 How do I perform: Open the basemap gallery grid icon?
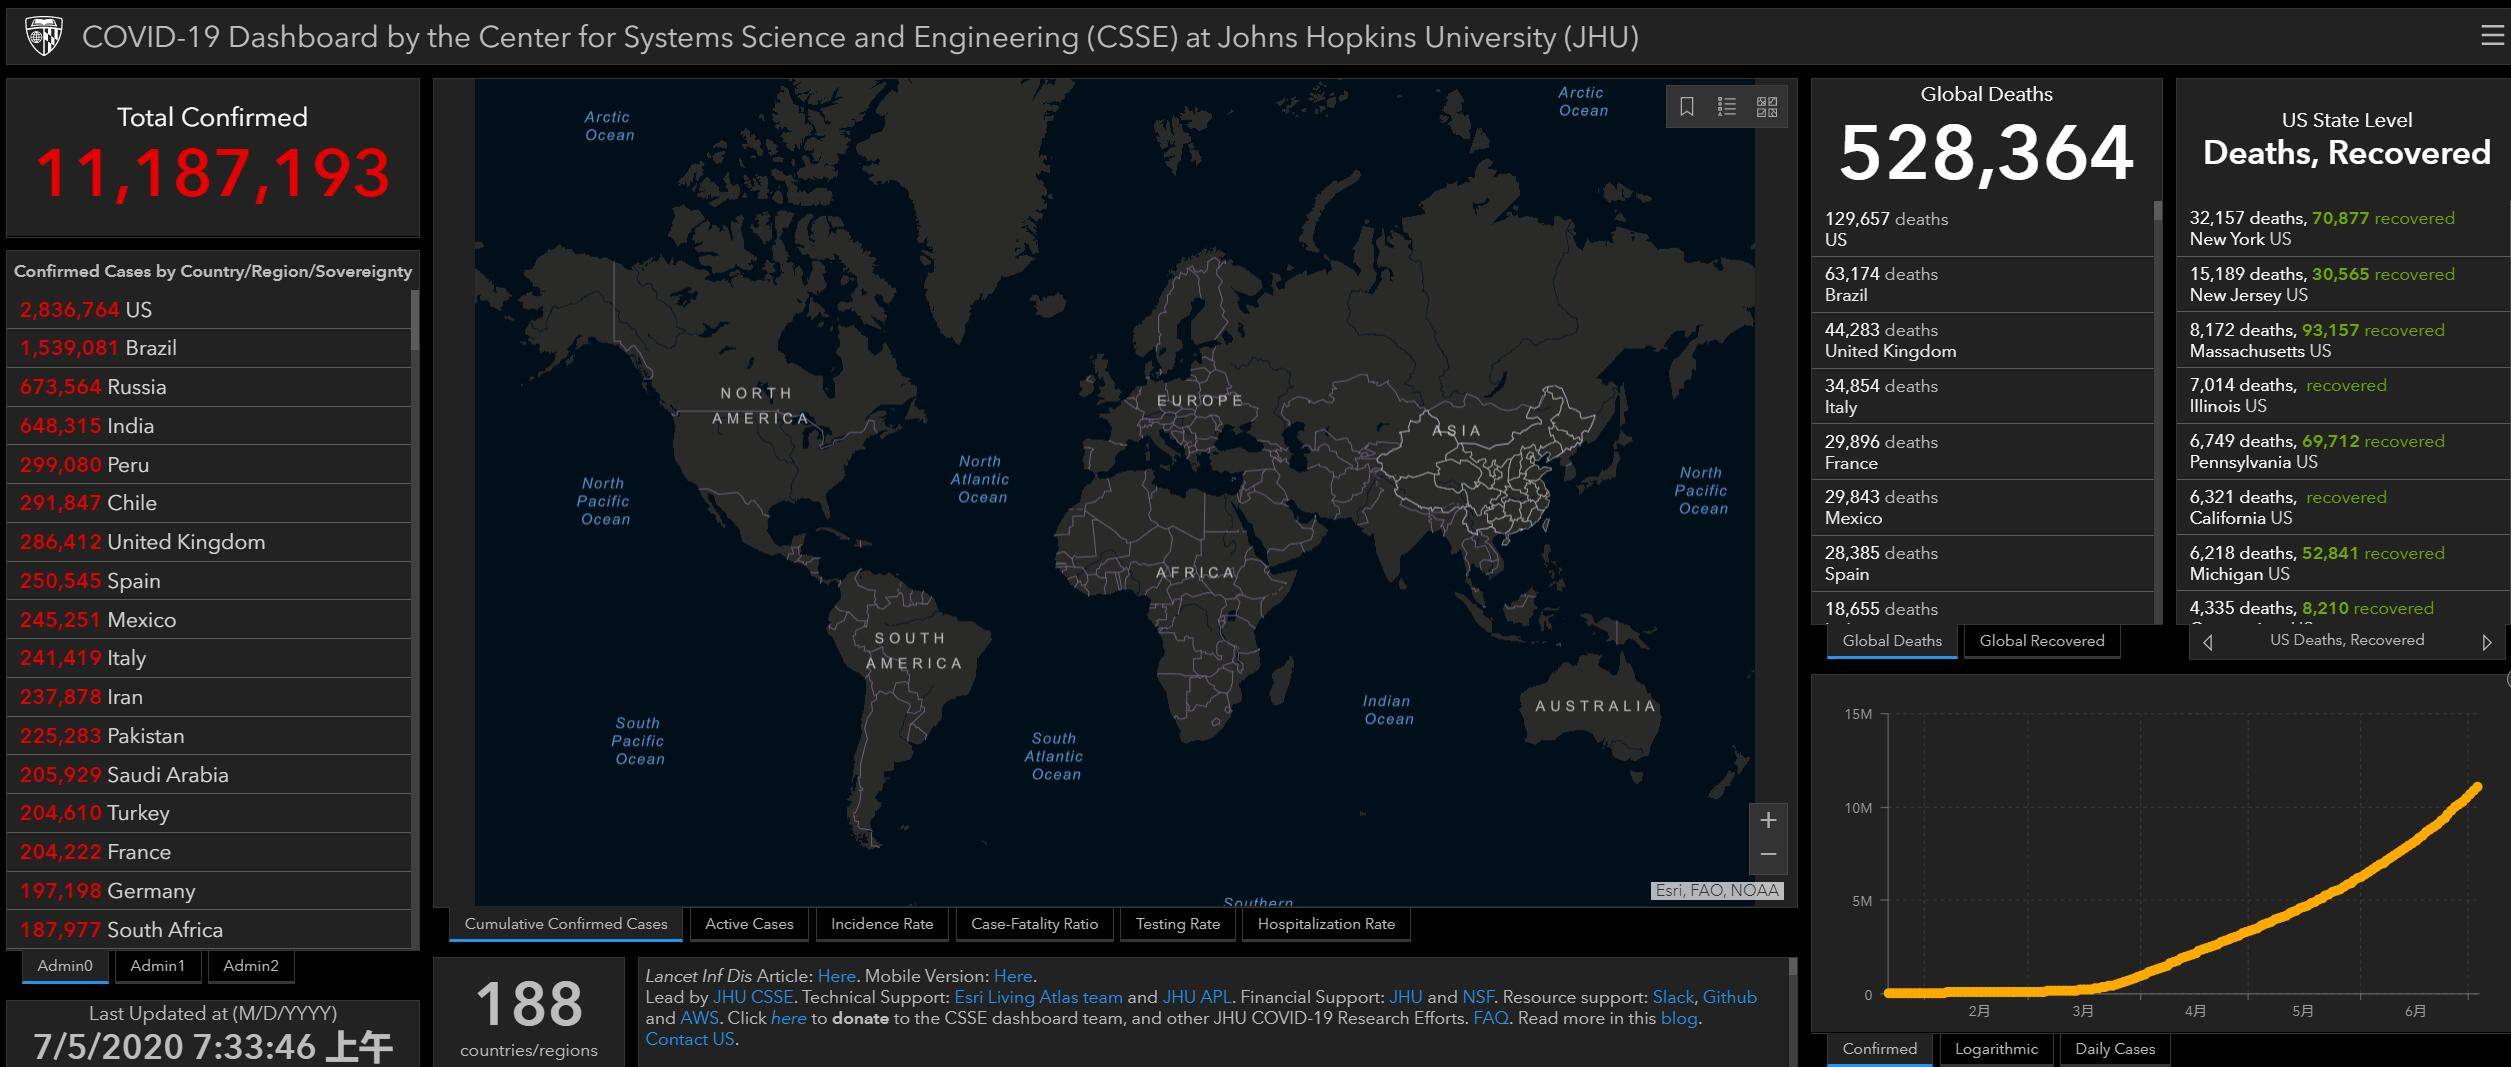pos(1767,107)
